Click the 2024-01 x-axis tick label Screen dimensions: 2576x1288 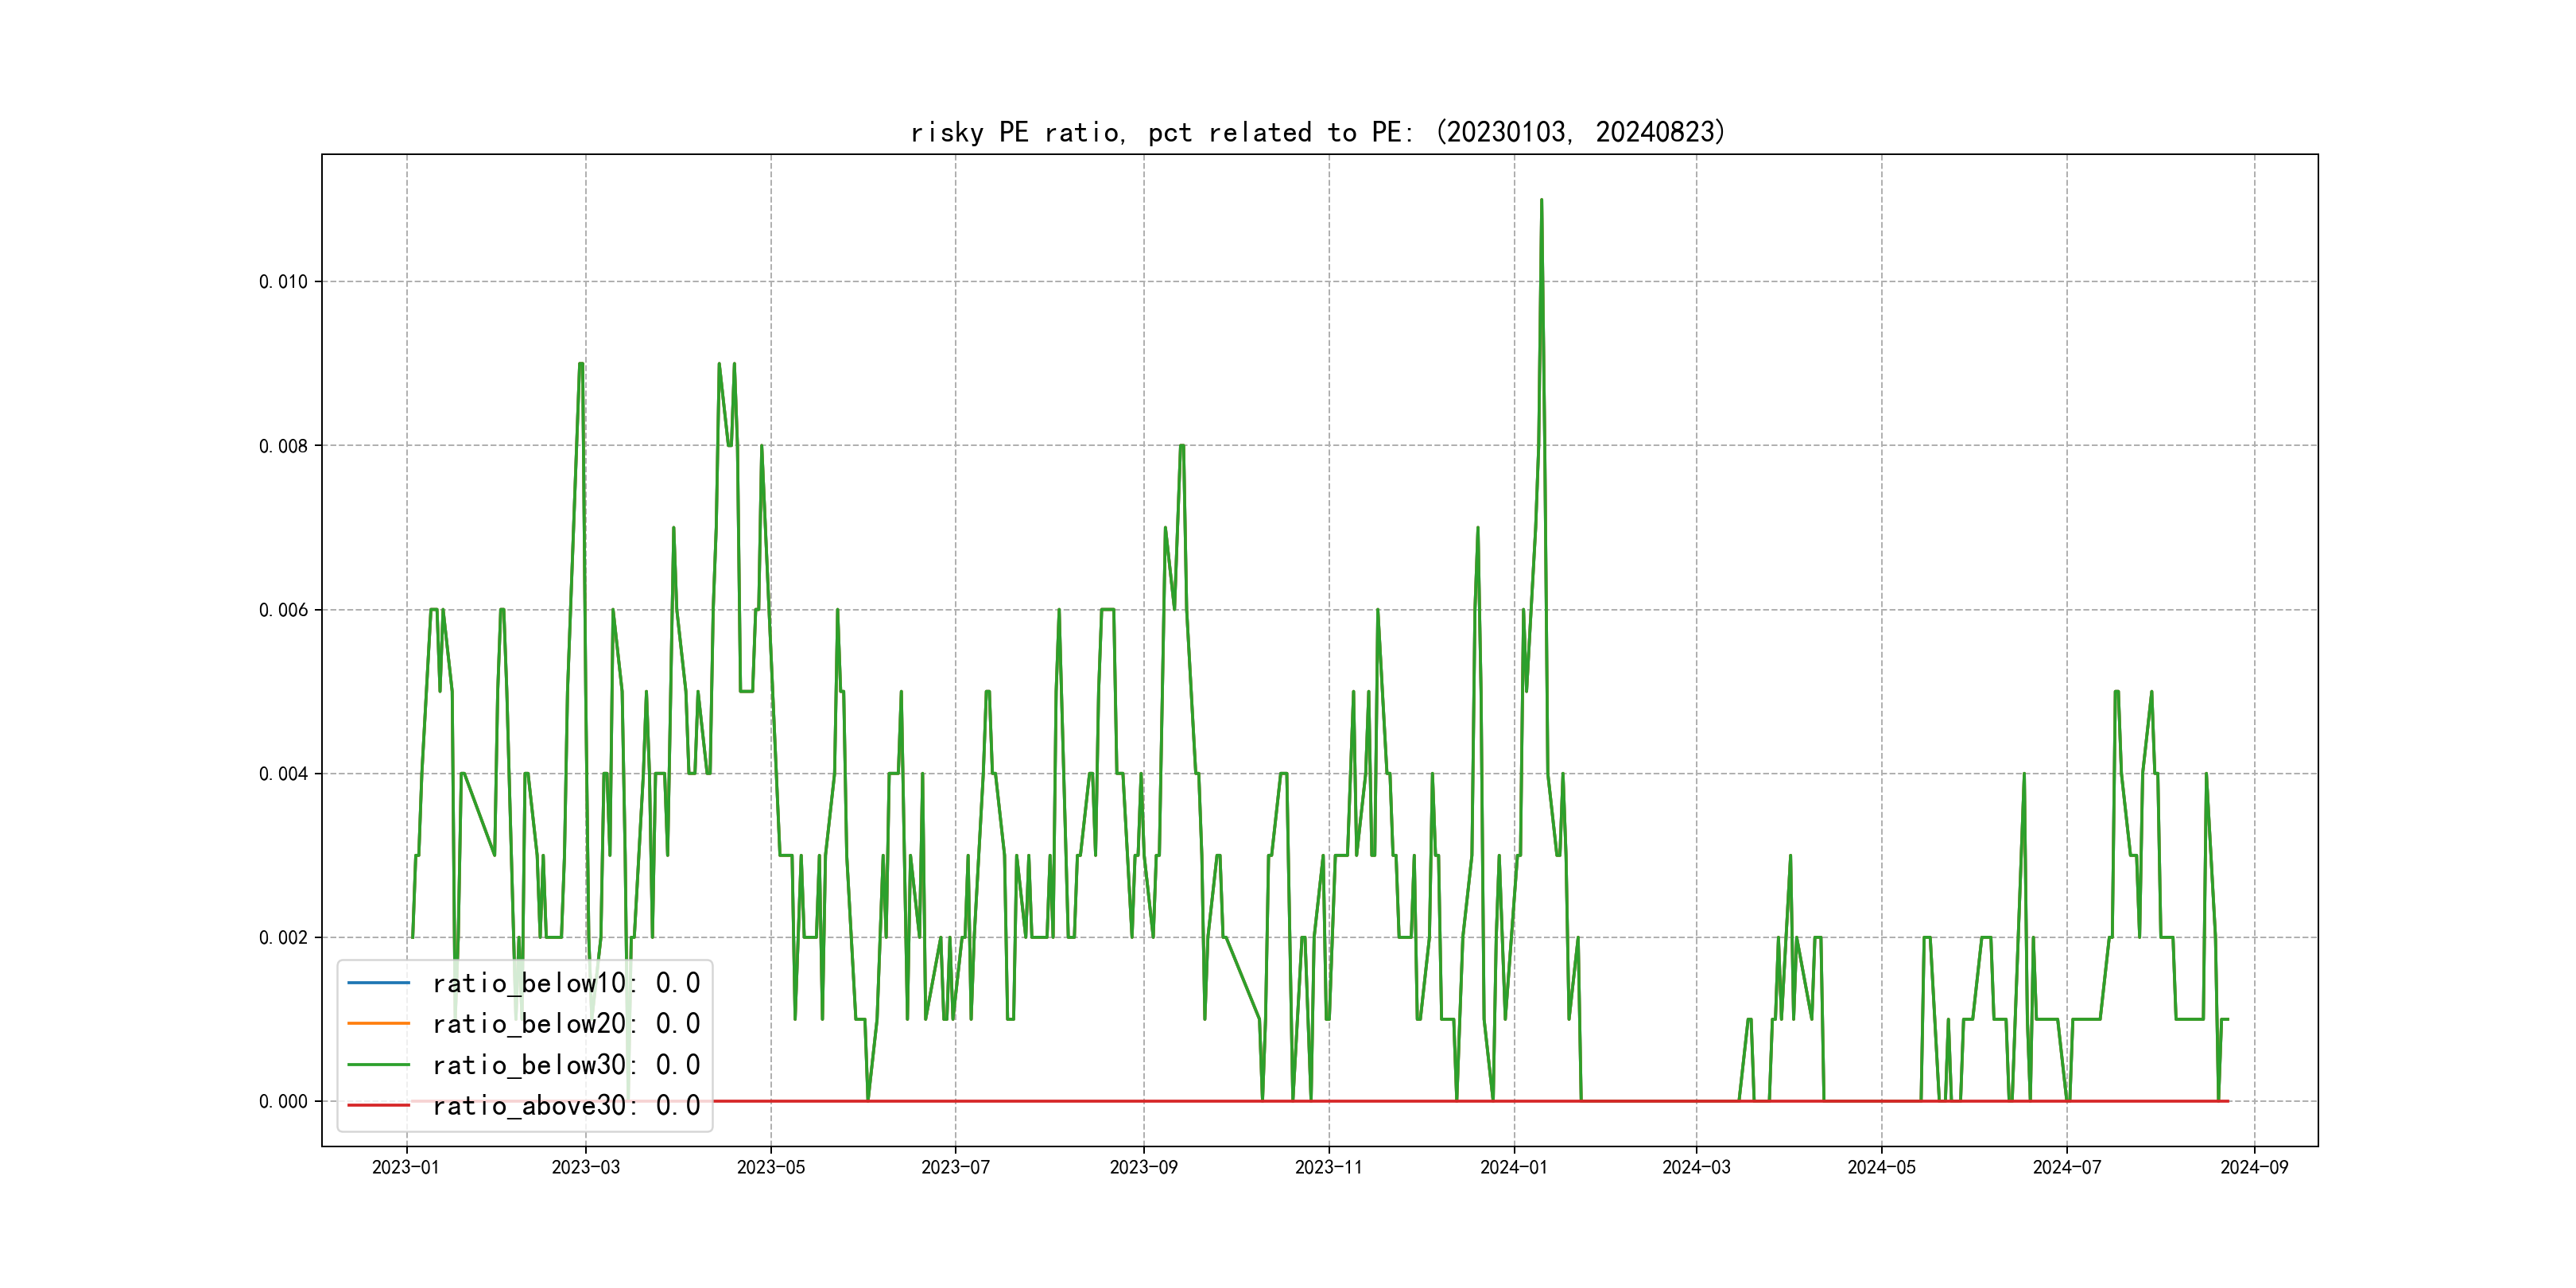pos(1514,1168)
